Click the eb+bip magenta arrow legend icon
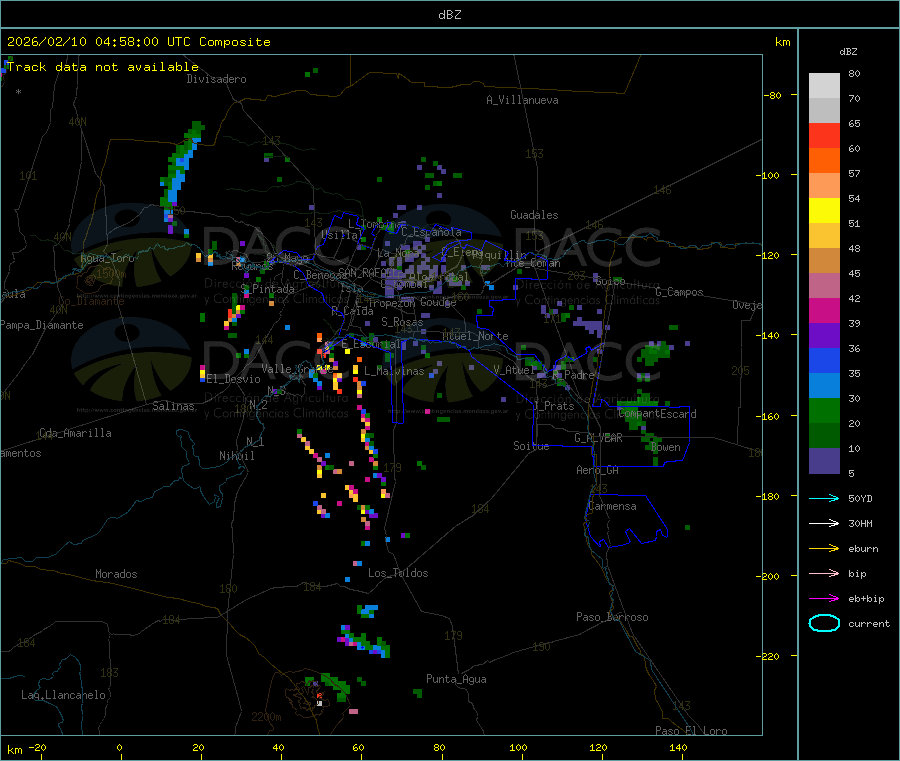The image size is (900, 761). click(824, 599)
